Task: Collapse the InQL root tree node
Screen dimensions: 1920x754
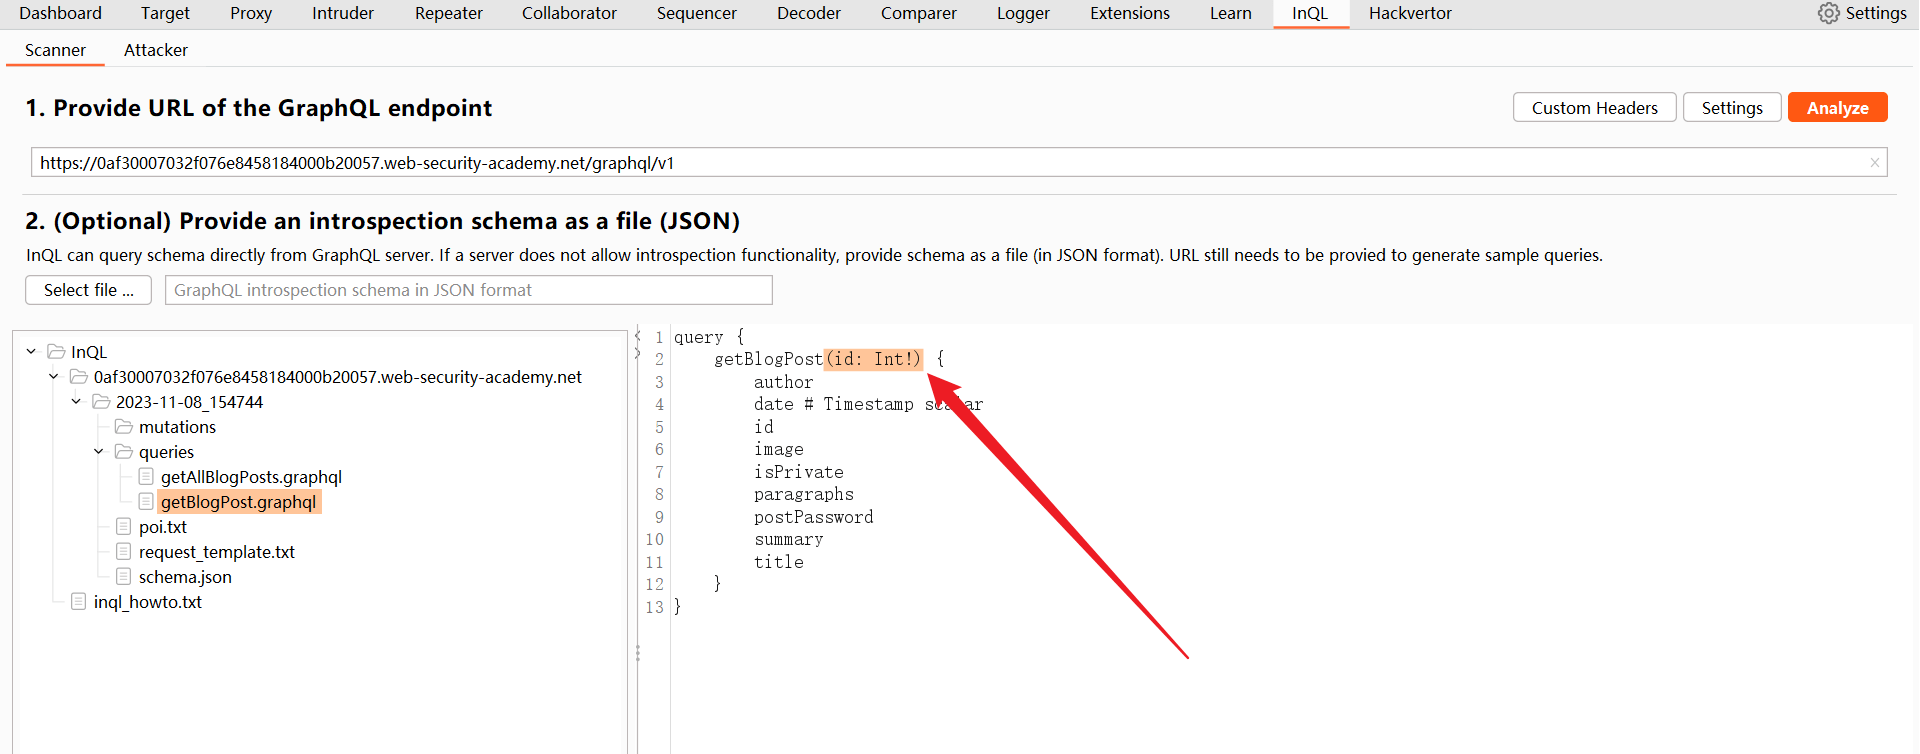Action: [32, 352]
